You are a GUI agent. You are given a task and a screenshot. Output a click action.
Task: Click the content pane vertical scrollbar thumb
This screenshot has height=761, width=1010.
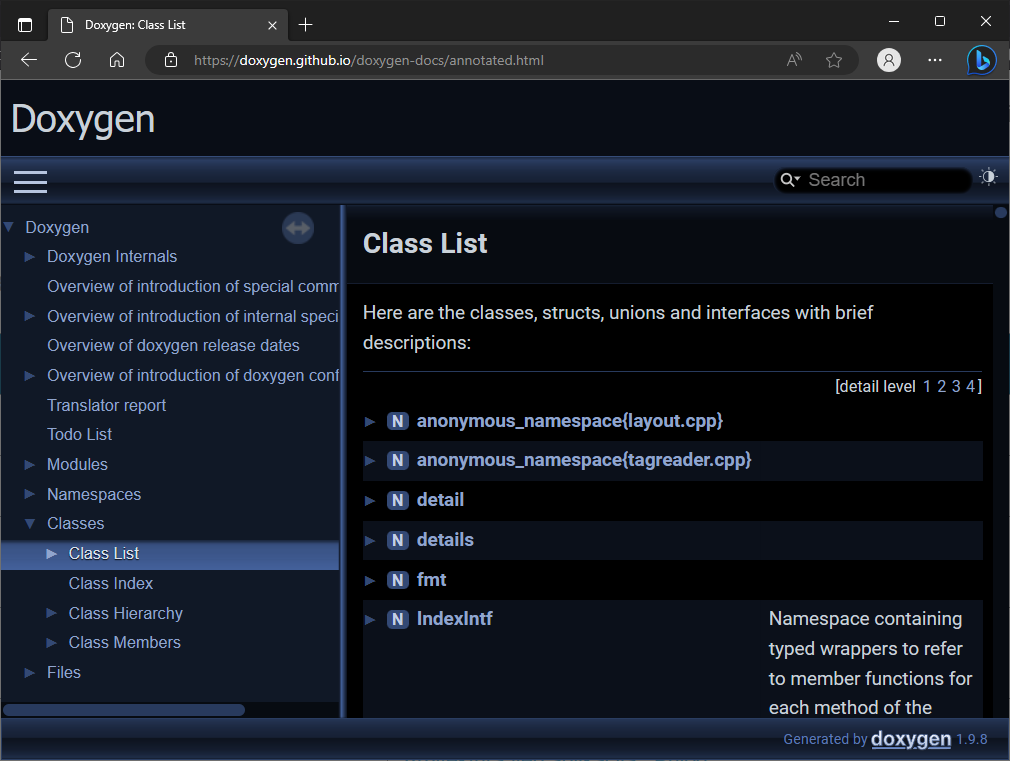pos(1000,212)
